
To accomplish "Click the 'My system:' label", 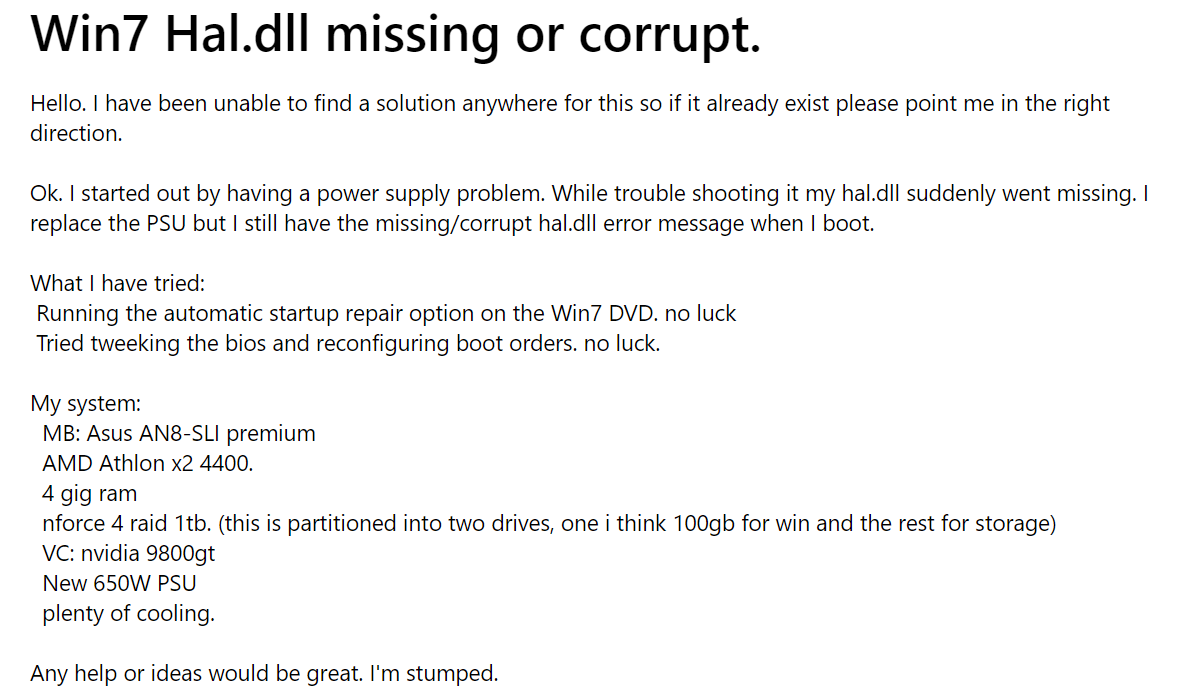I will [x=86, y=404].
